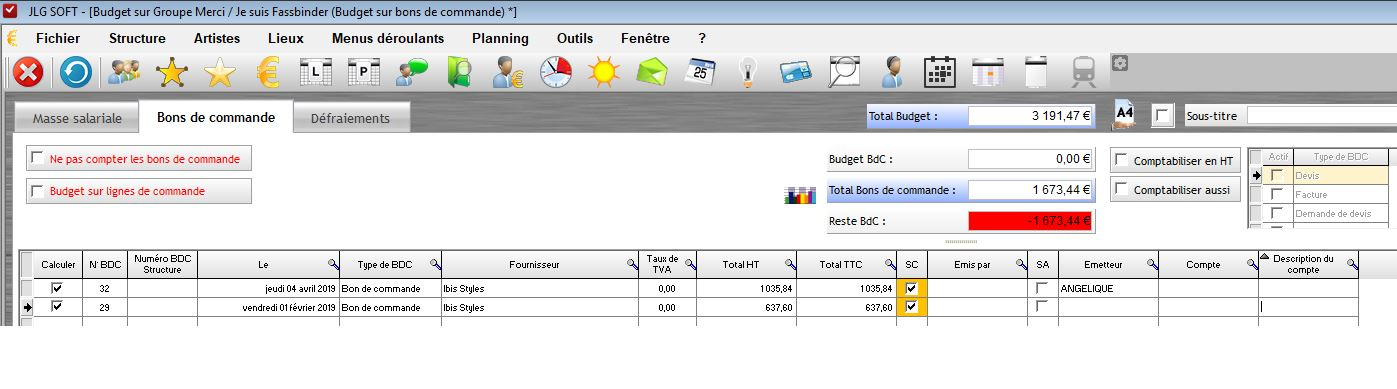
Task: Open the date calendar 25 icon
Action: point(700,72)
